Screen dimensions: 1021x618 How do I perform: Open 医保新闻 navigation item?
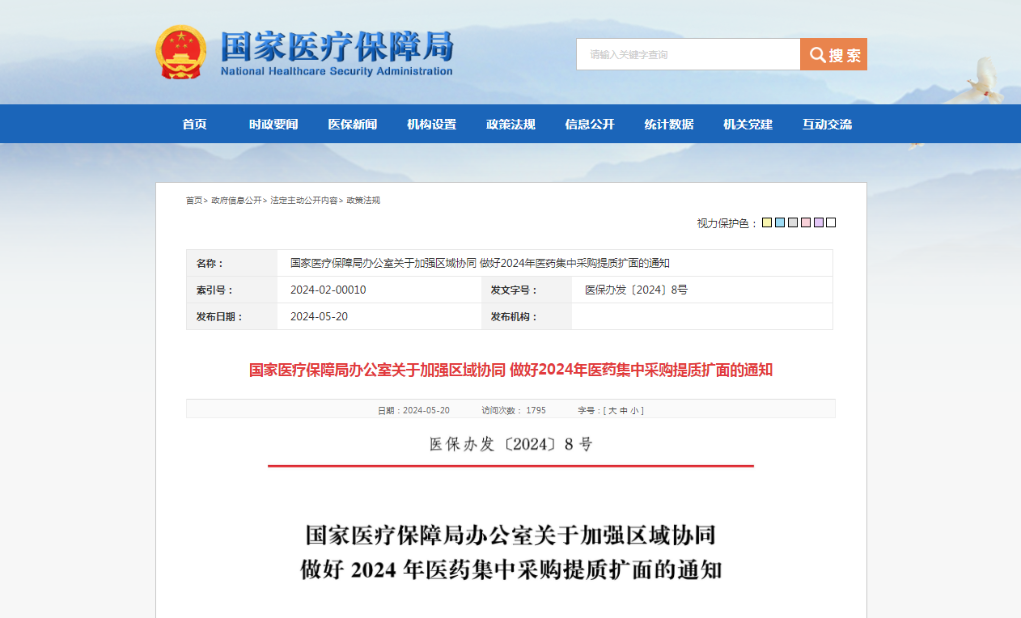click(x=352, y=125)
